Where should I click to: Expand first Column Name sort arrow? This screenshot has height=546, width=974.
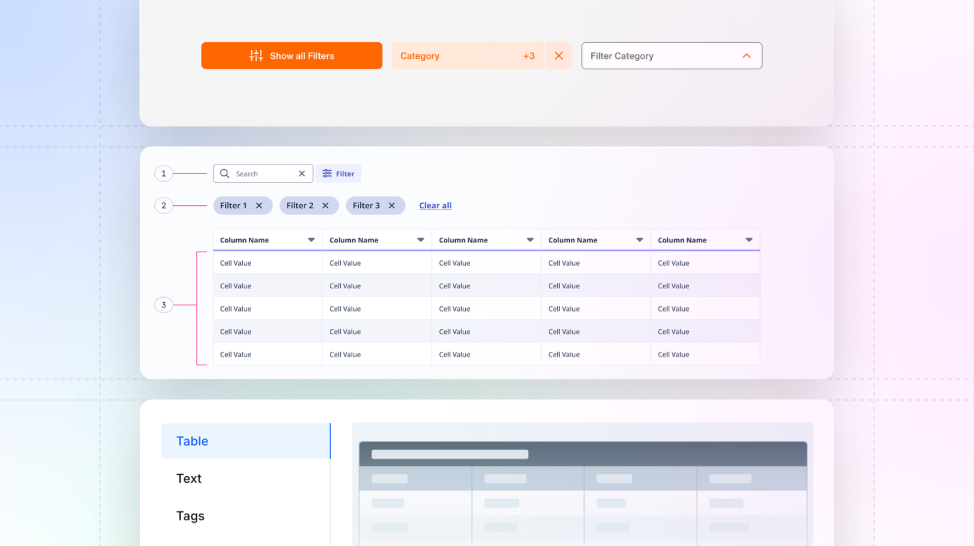point(311,240)
